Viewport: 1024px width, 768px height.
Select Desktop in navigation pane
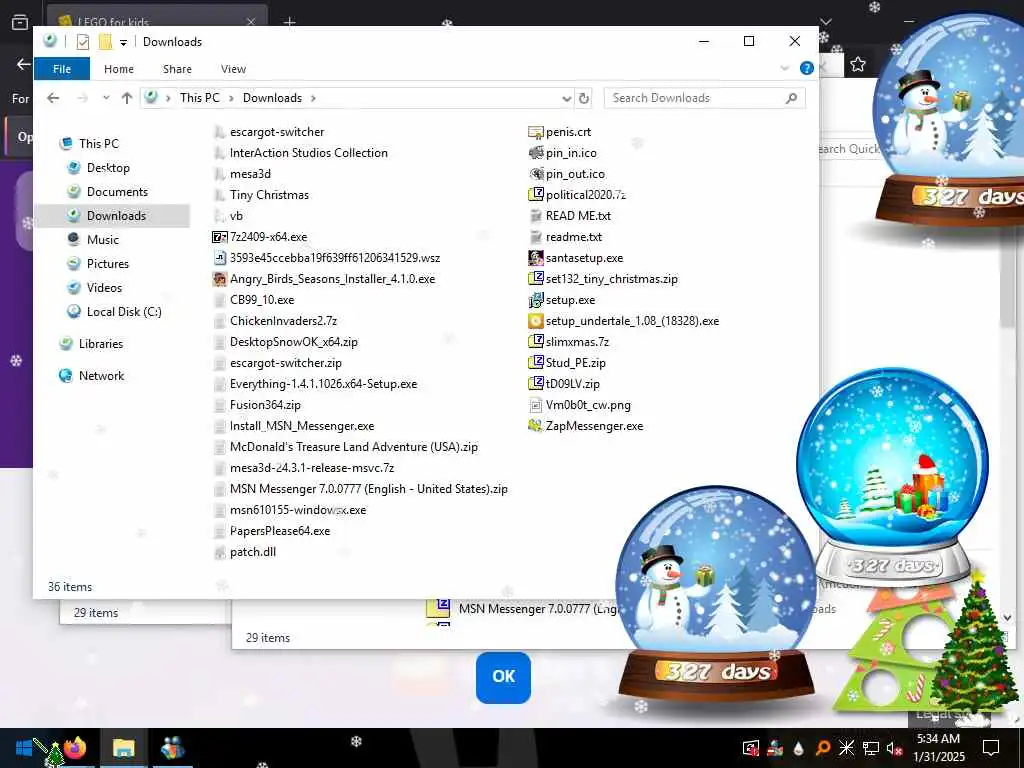tap(108, 168)
